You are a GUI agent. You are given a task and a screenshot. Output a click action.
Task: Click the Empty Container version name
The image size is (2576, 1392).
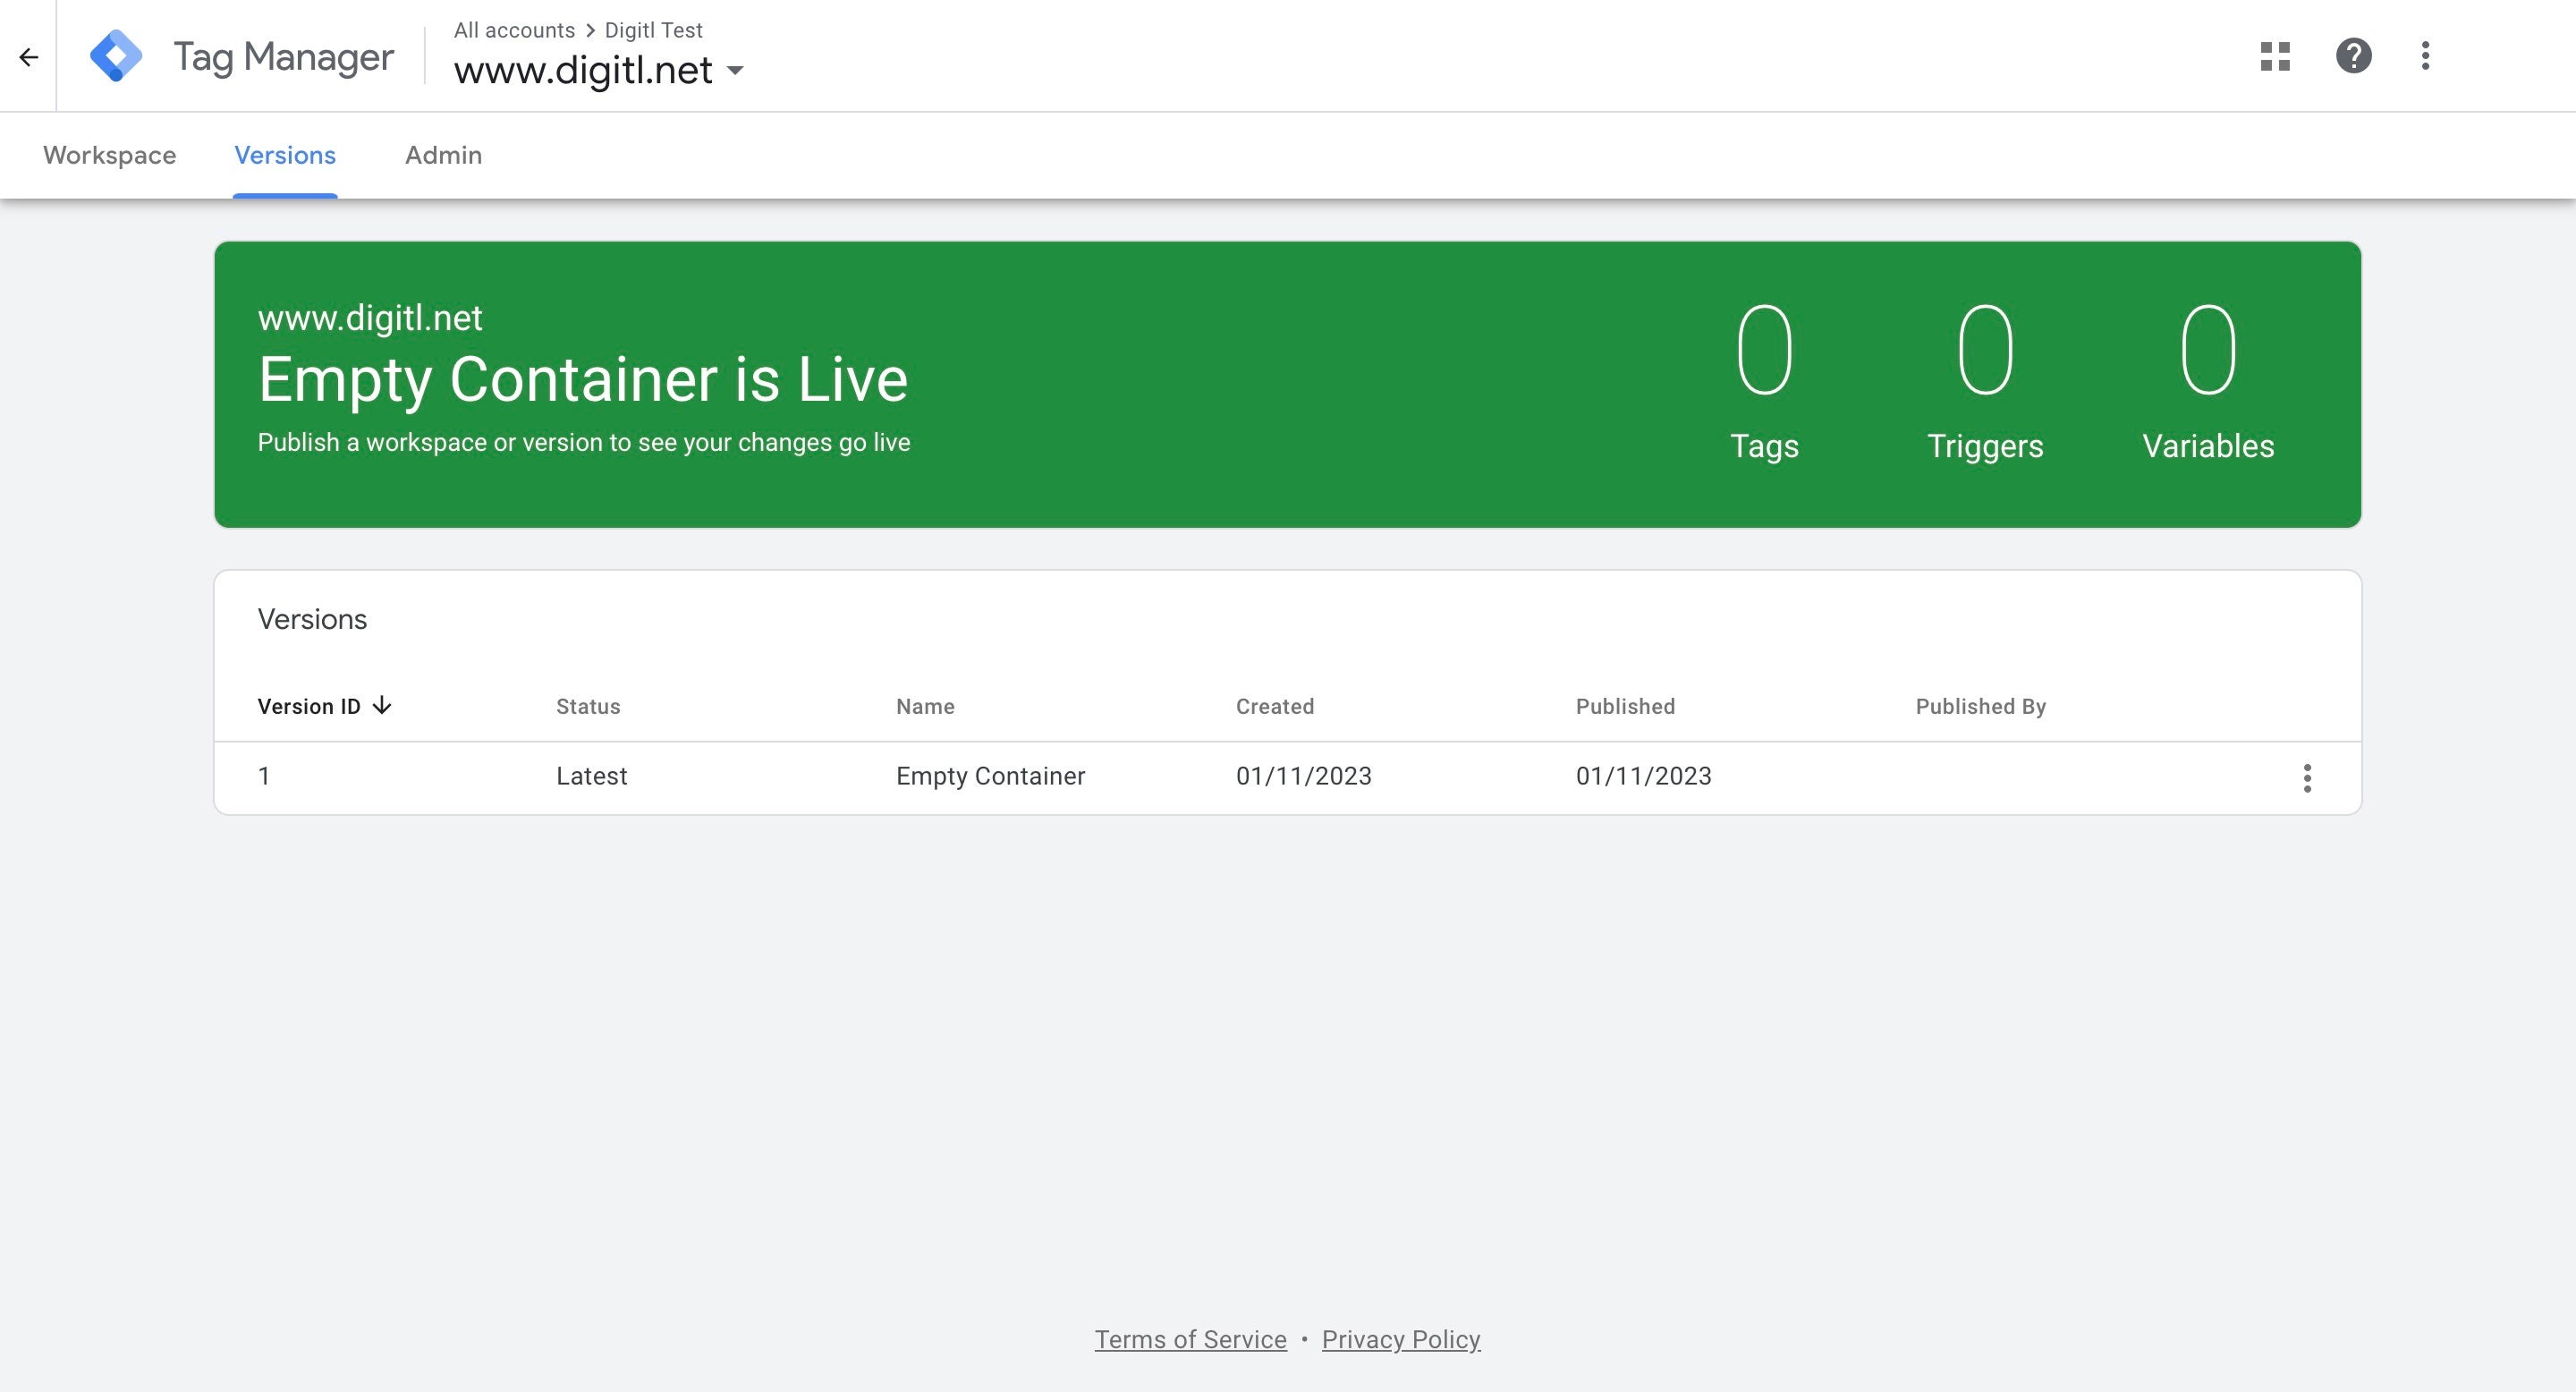point(990,776)
